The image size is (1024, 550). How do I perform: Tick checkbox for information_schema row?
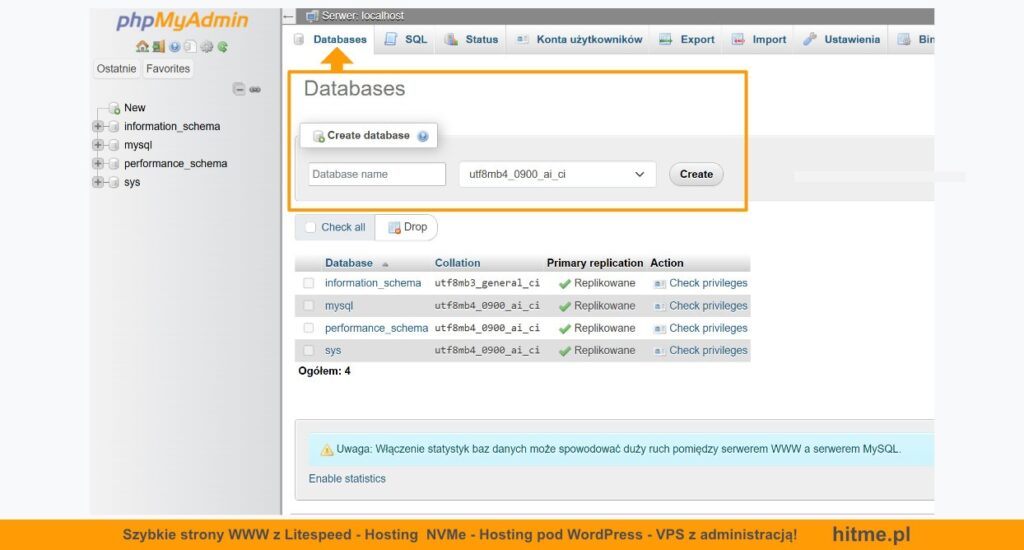point(308,283)
